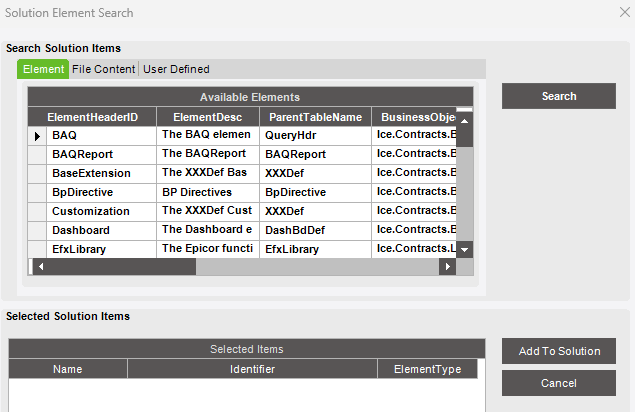The height and width of the screenshot is (412, 635).
Task: Sort by ParentTableName column header
Action: 315,117
